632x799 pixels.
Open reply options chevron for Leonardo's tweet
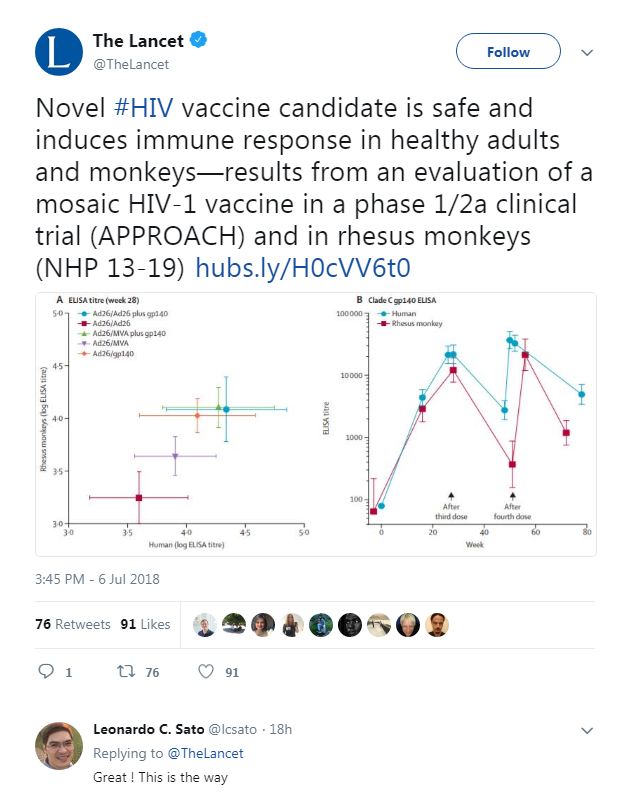pyautogui.click(x=587, y=731)
